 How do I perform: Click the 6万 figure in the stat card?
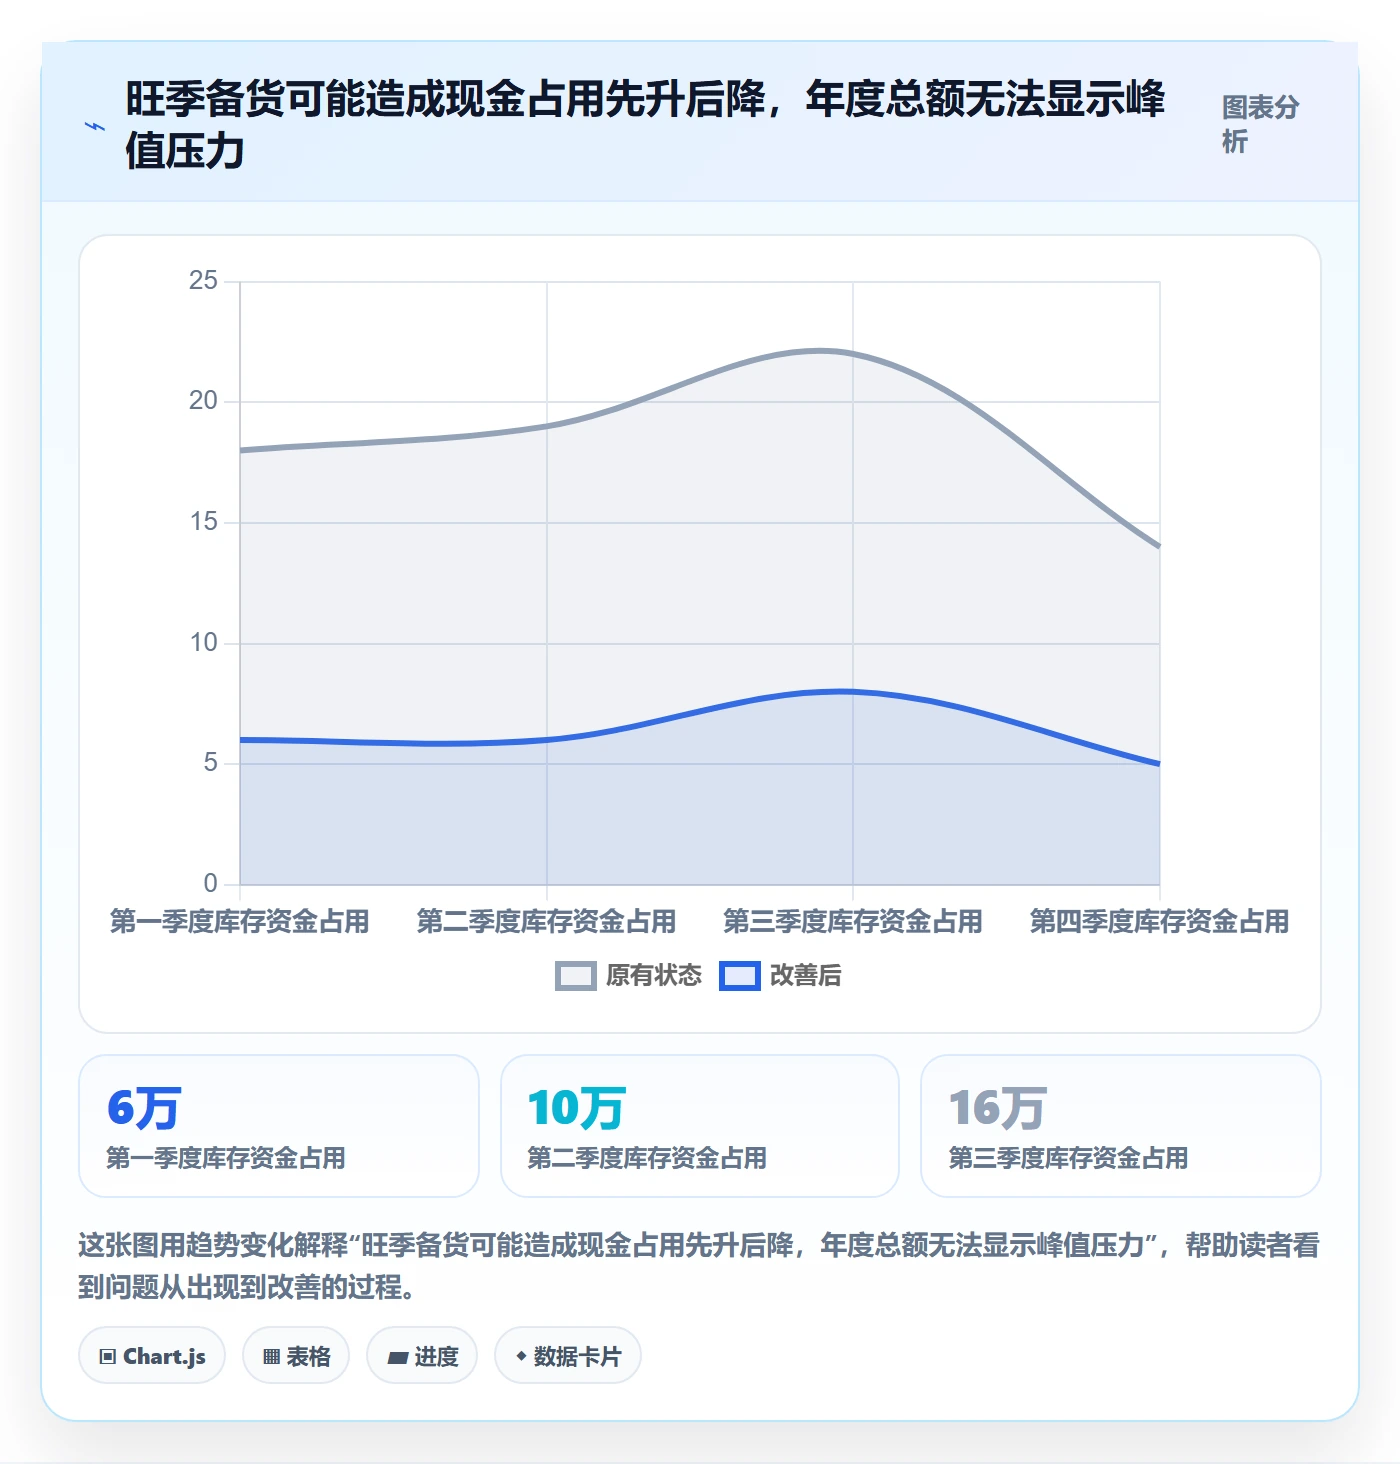(144, 1108)
